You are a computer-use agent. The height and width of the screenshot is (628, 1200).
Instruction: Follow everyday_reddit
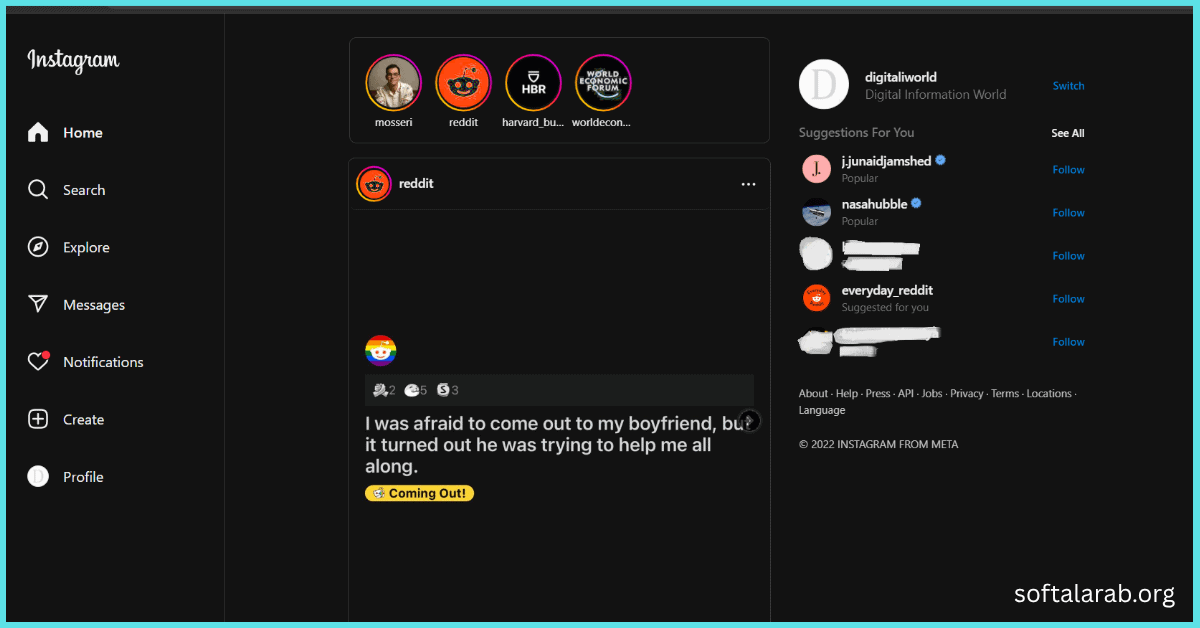point(1068,299)
